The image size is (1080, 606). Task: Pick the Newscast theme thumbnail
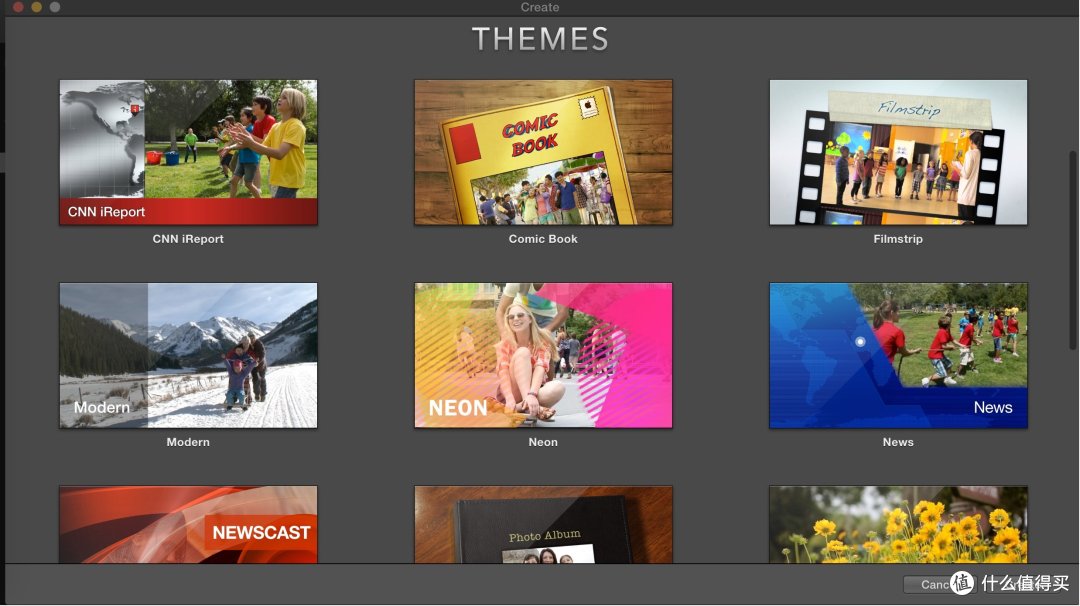[x=188, y=525]
